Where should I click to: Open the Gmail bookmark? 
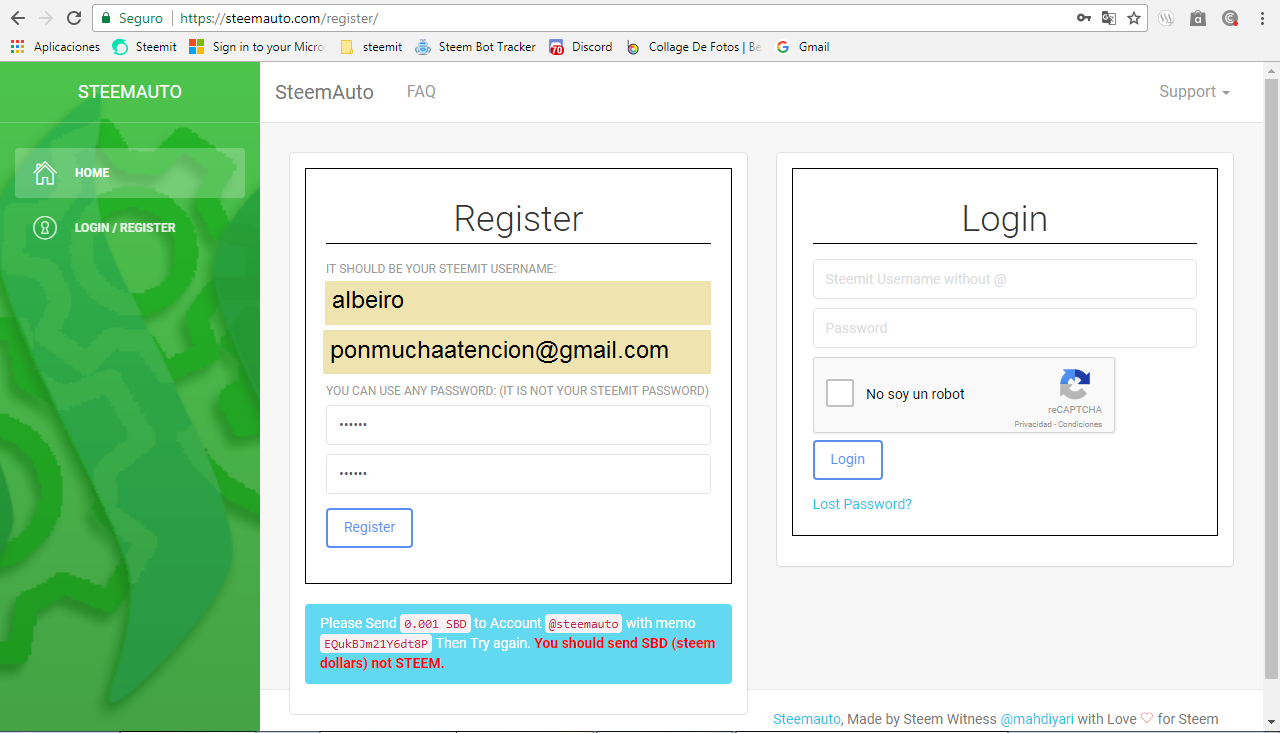[802, 47]
